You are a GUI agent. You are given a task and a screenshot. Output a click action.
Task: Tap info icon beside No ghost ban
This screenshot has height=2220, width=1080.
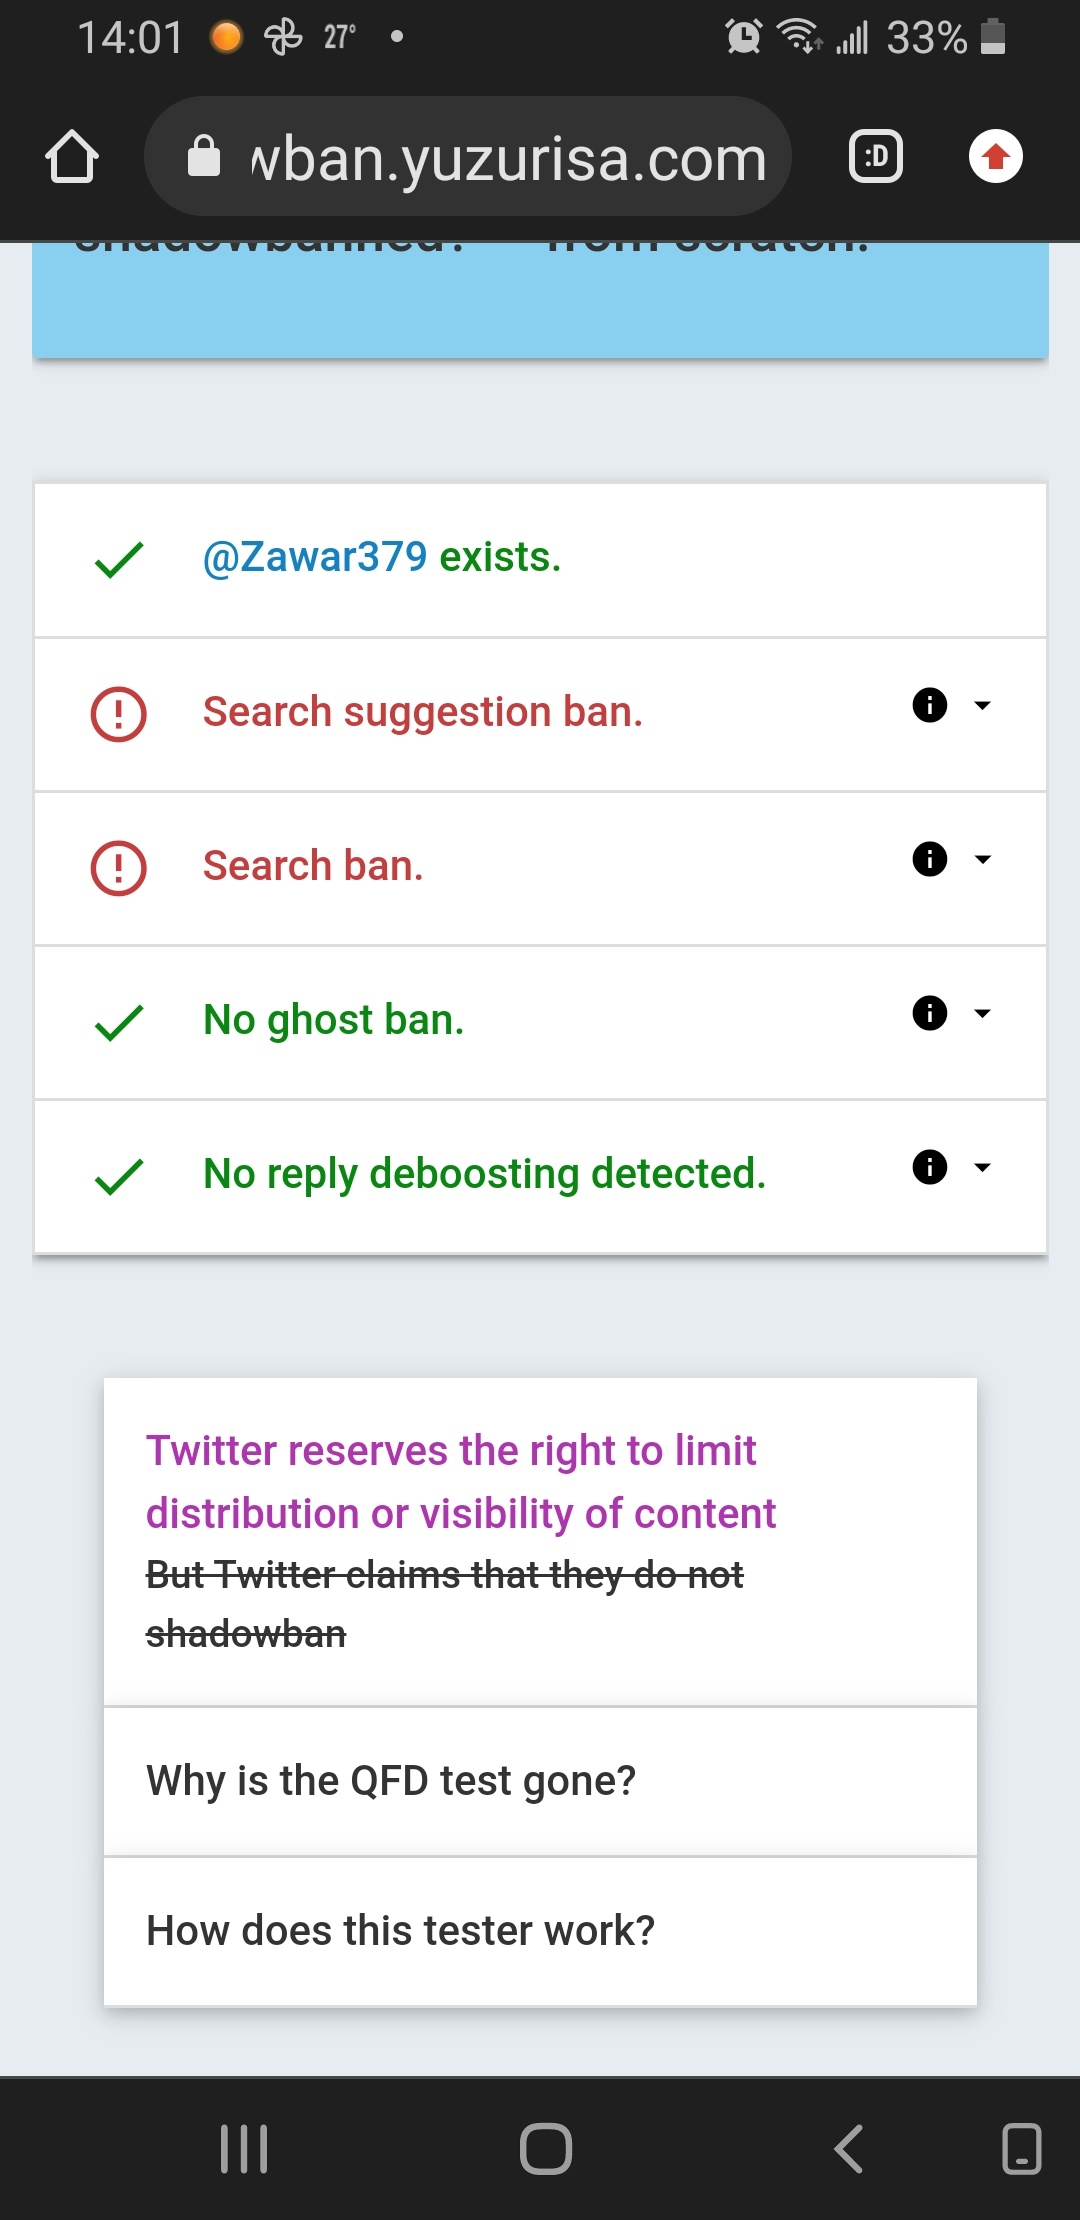[x=930, y=1013]
